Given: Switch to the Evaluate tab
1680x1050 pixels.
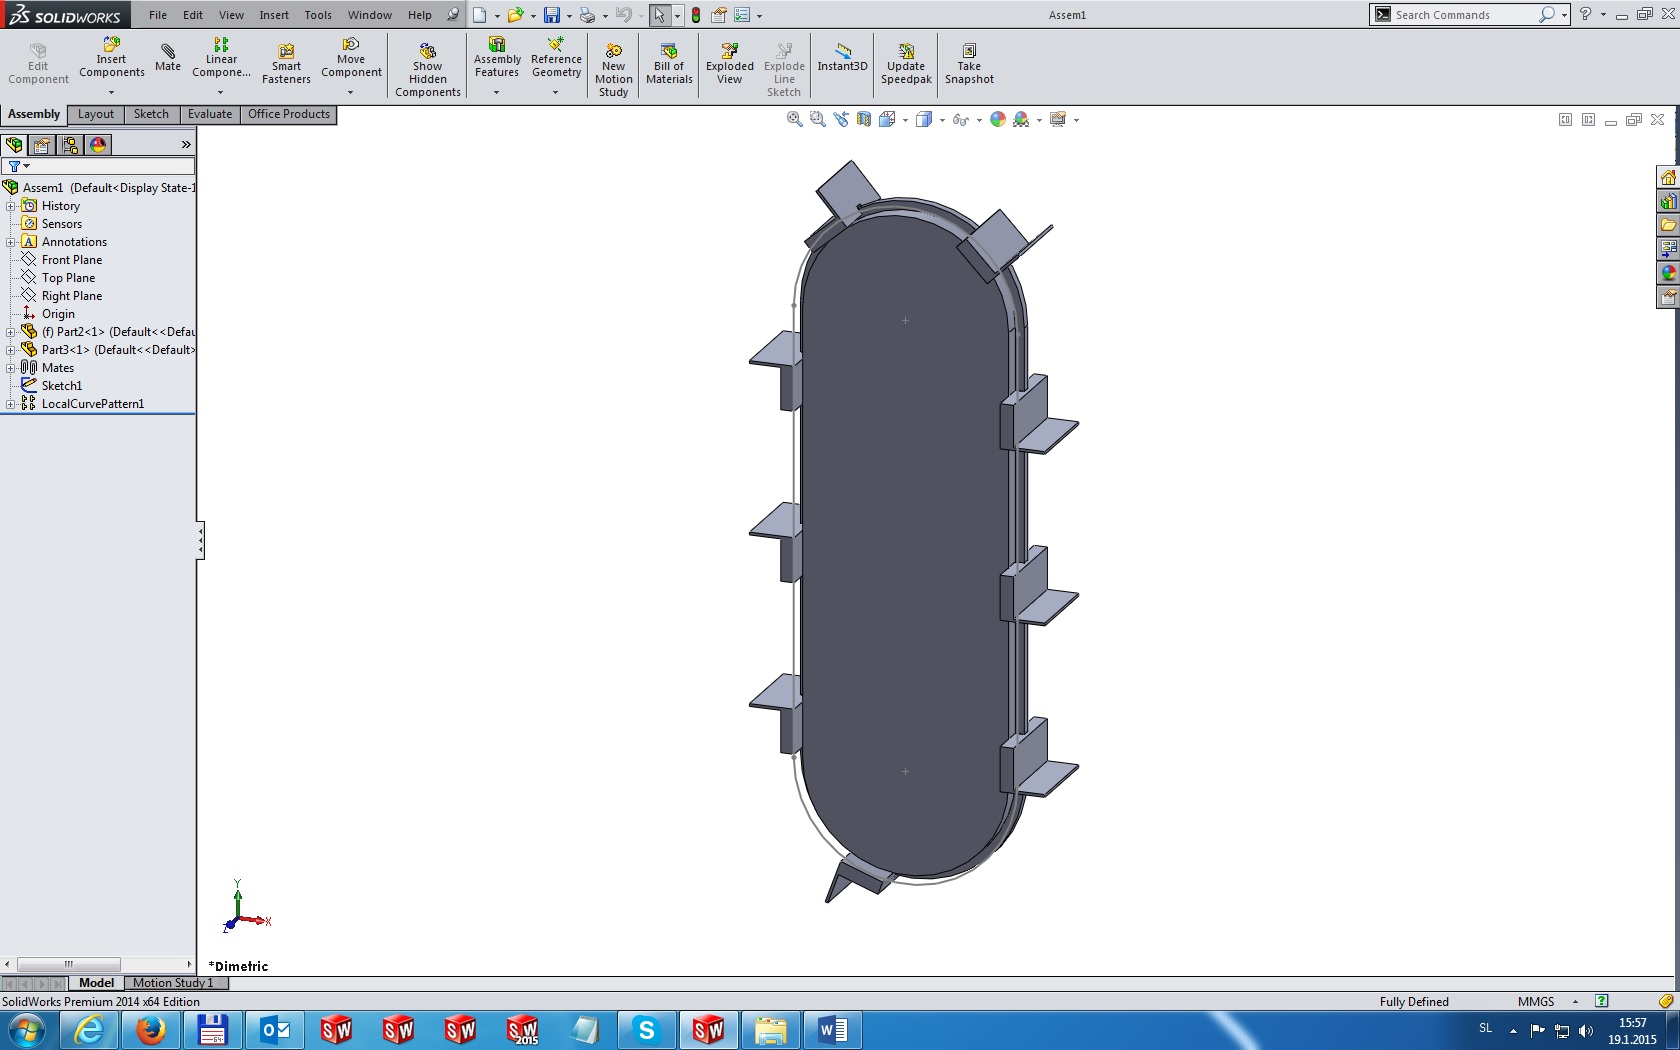Looking at the screenshot, I should coord(209,114).
